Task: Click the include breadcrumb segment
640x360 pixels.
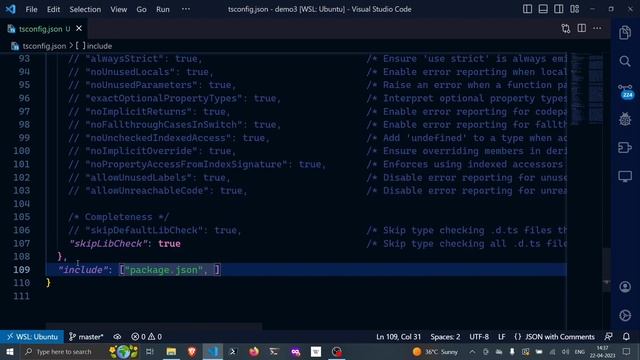Action: [x=99, y=46]
